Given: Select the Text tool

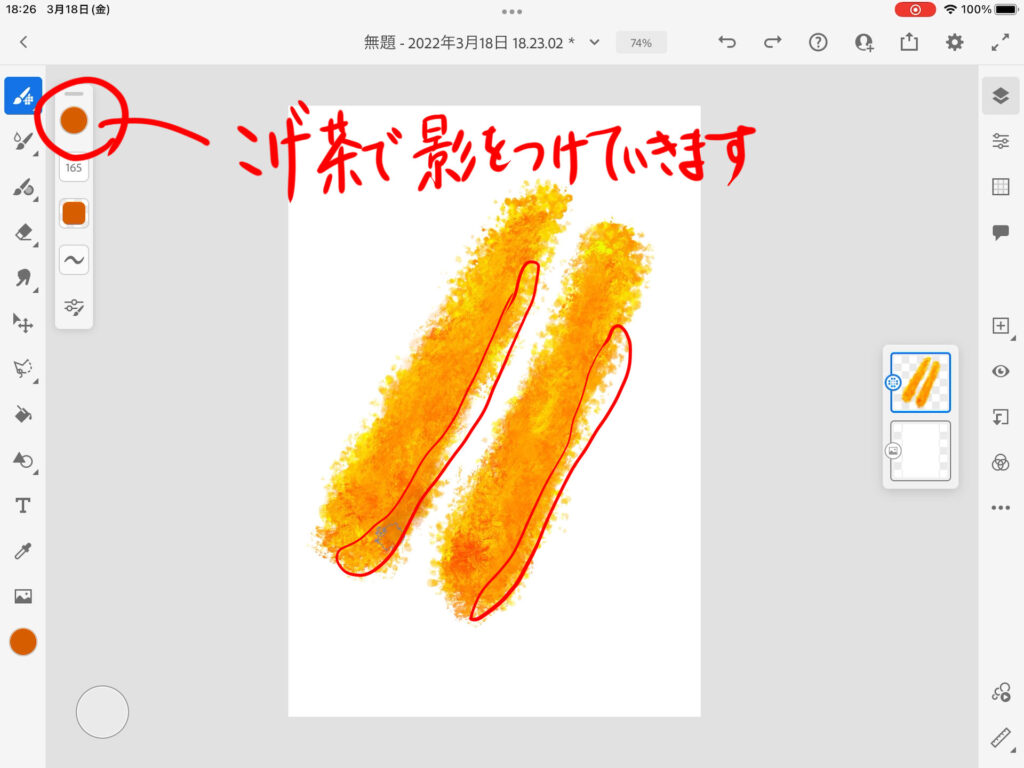Looking at the screenshot, I should [23, 506].
